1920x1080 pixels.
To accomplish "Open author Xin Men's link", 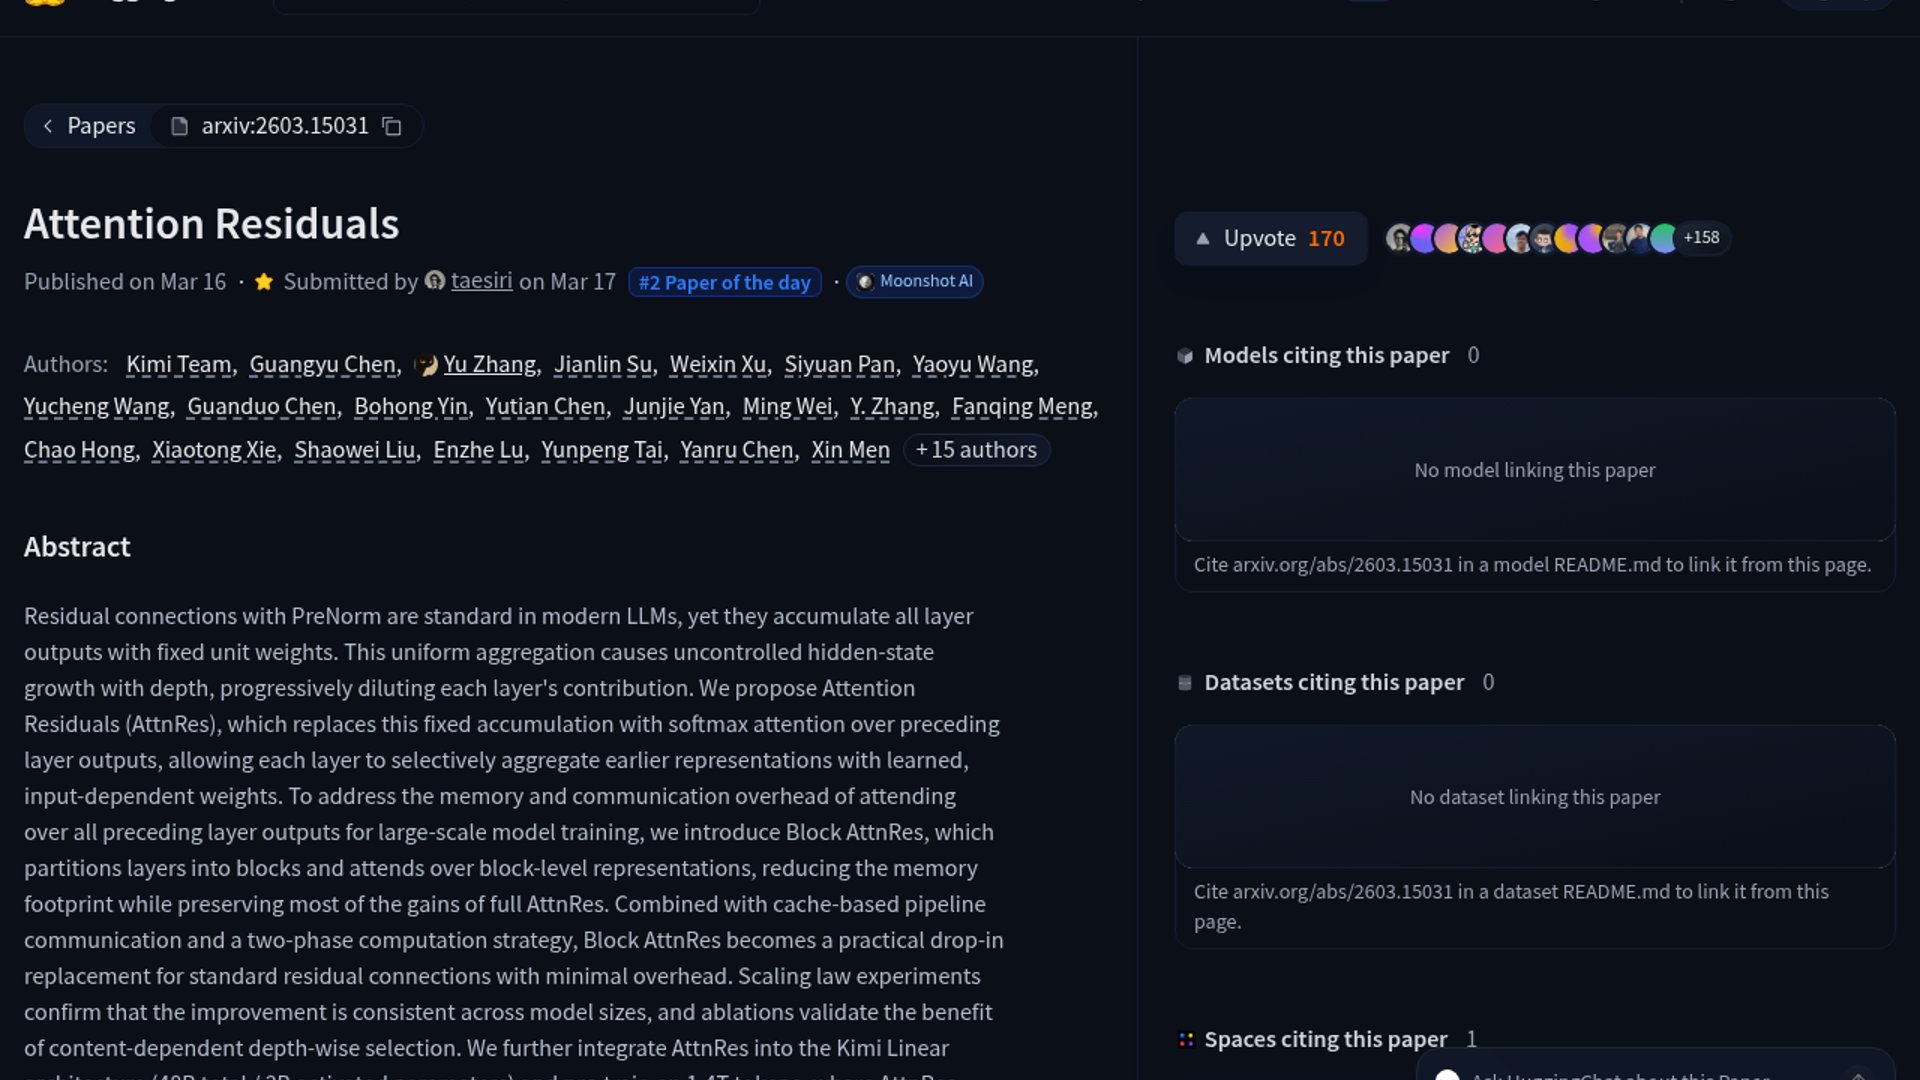I will [x=850, y=451].
